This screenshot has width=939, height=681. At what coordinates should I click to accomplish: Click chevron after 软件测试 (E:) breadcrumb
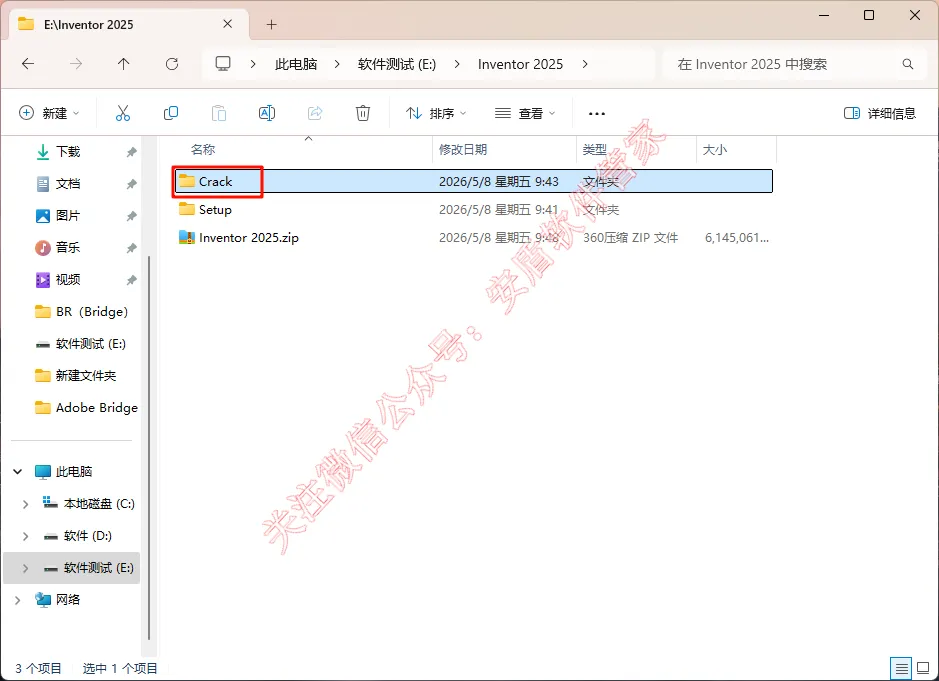[x=457, y=64]
